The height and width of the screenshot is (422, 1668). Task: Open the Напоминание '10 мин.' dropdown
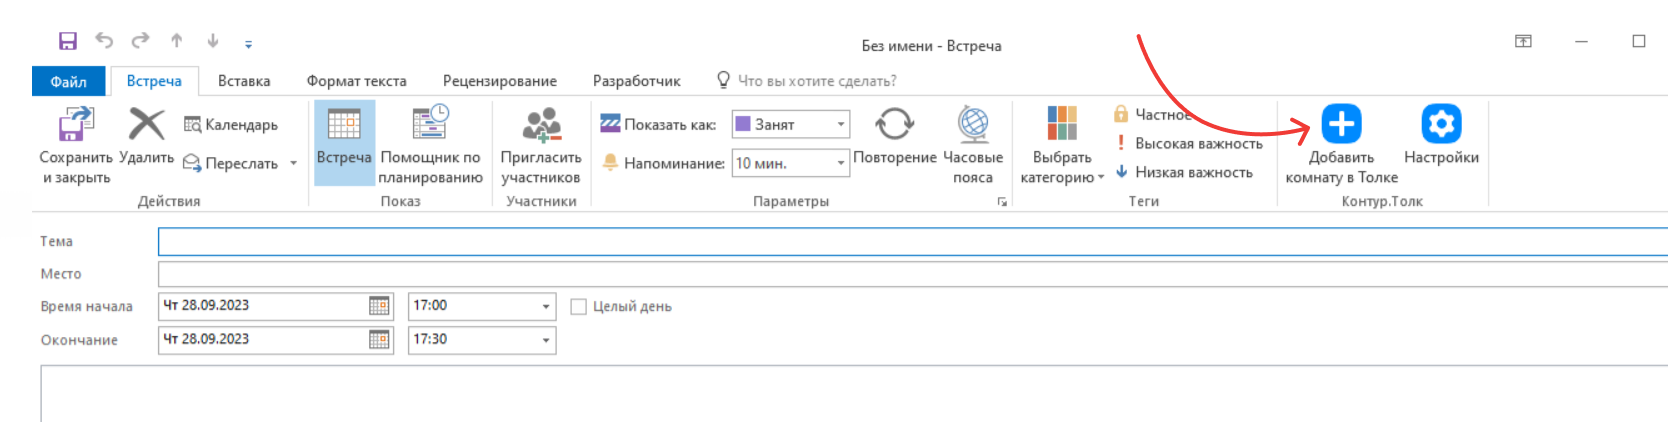click(841, 163)
